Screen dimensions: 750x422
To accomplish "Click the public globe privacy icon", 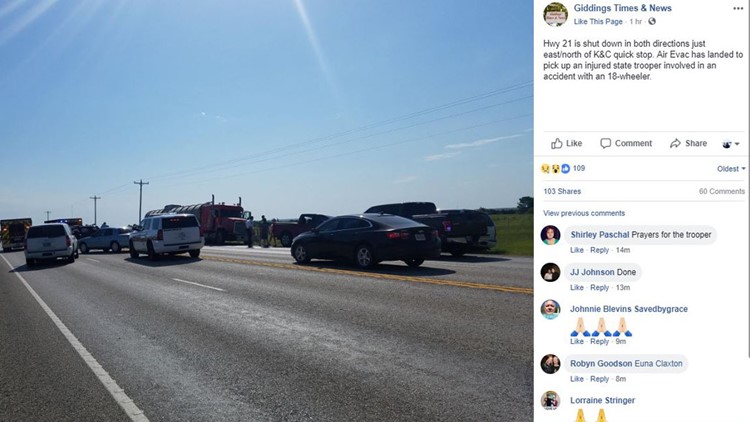I will 652,22.
